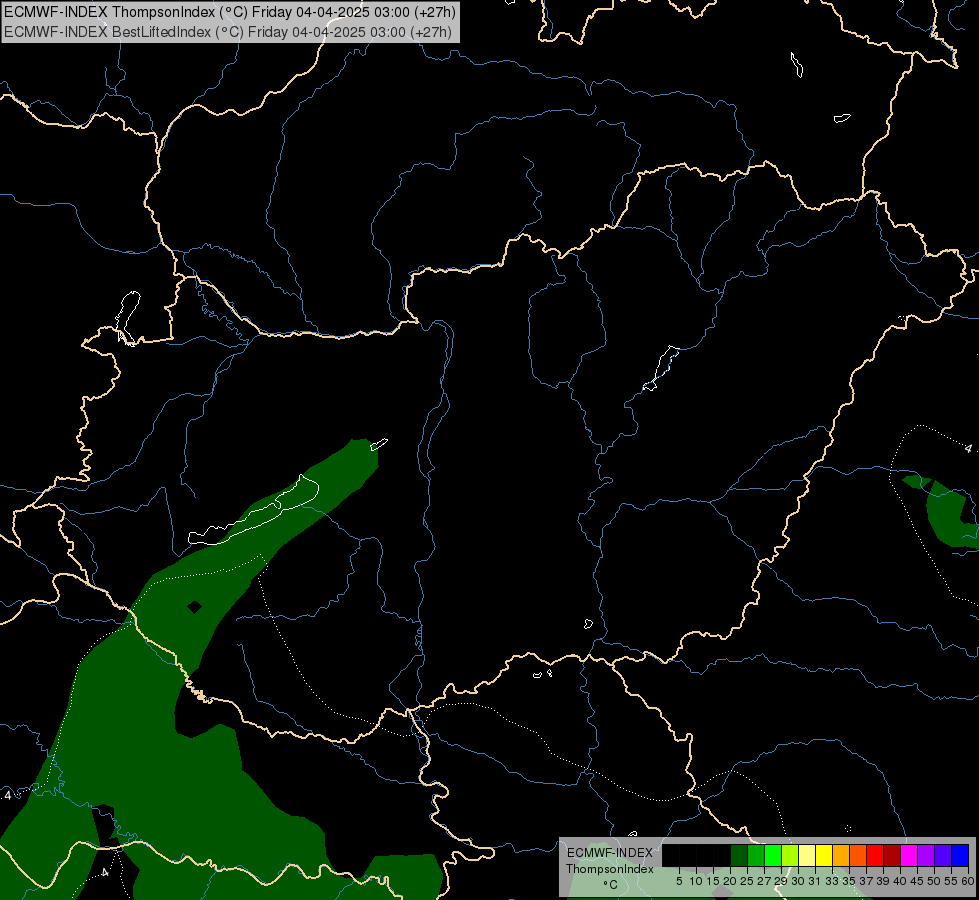The image size is (979, 900).
Task: Click the legend scale value '60'
Action: click(x=967, y=881)
